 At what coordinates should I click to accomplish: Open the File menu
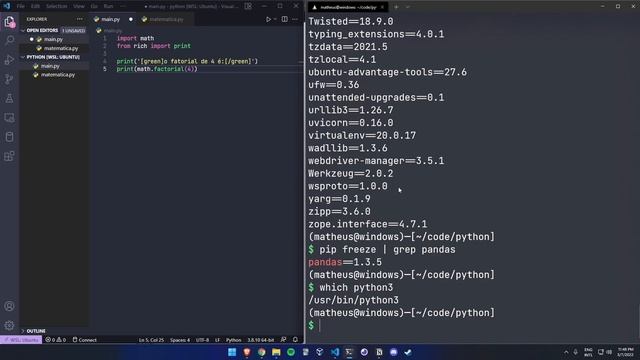[20, 6]
